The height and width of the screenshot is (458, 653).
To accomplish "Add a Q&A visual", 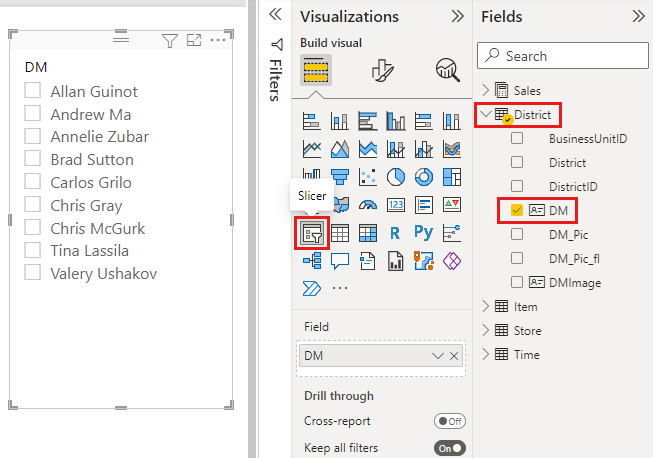I will pyautogui.click(x=339, y=261).
